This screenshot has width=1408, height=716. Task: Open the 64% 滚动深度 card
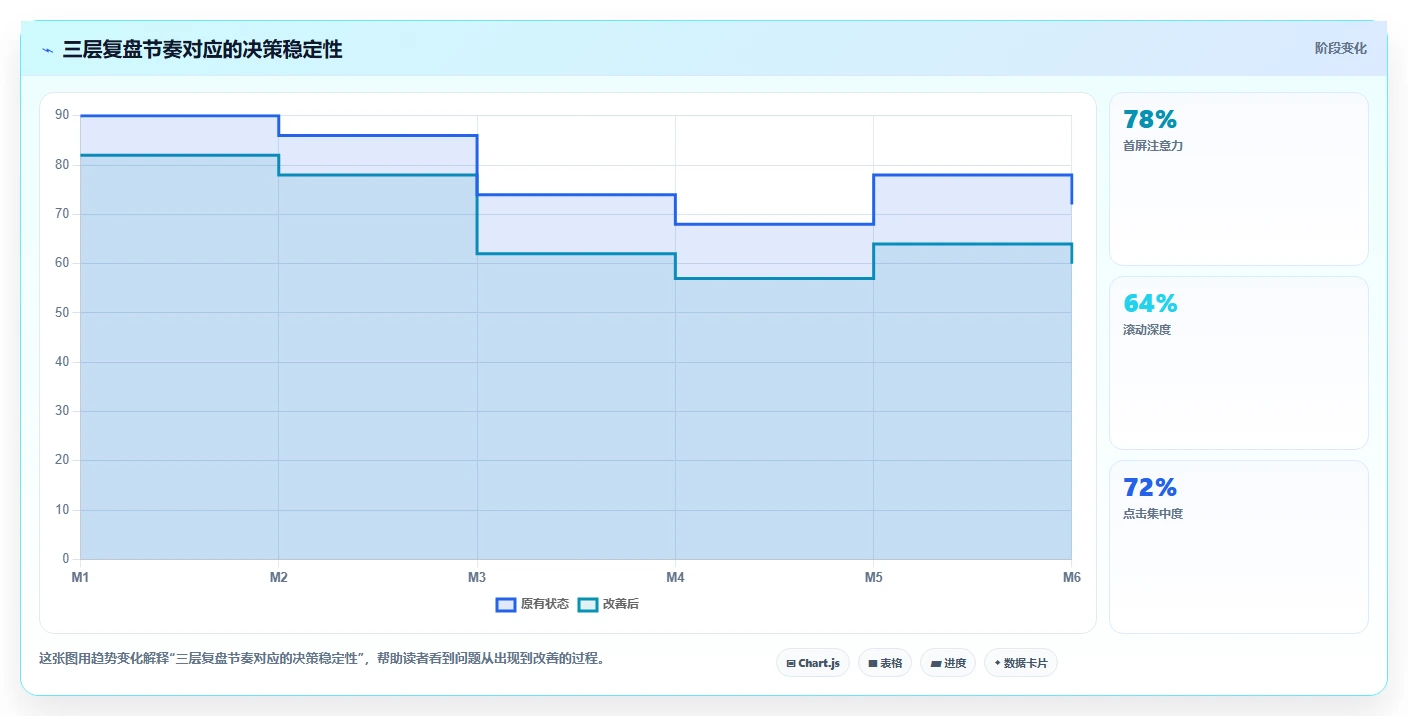click(x=1239, y=363)
